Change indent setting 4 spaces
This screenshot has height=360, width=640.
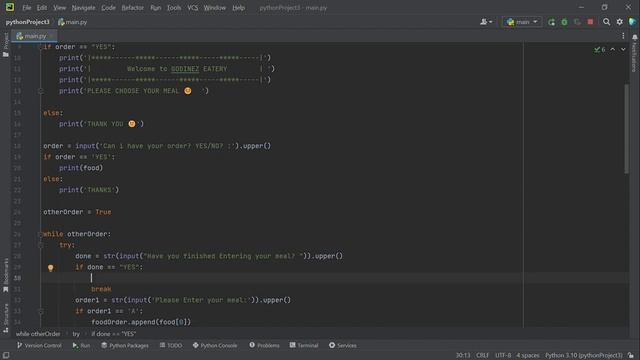(527, 356)
